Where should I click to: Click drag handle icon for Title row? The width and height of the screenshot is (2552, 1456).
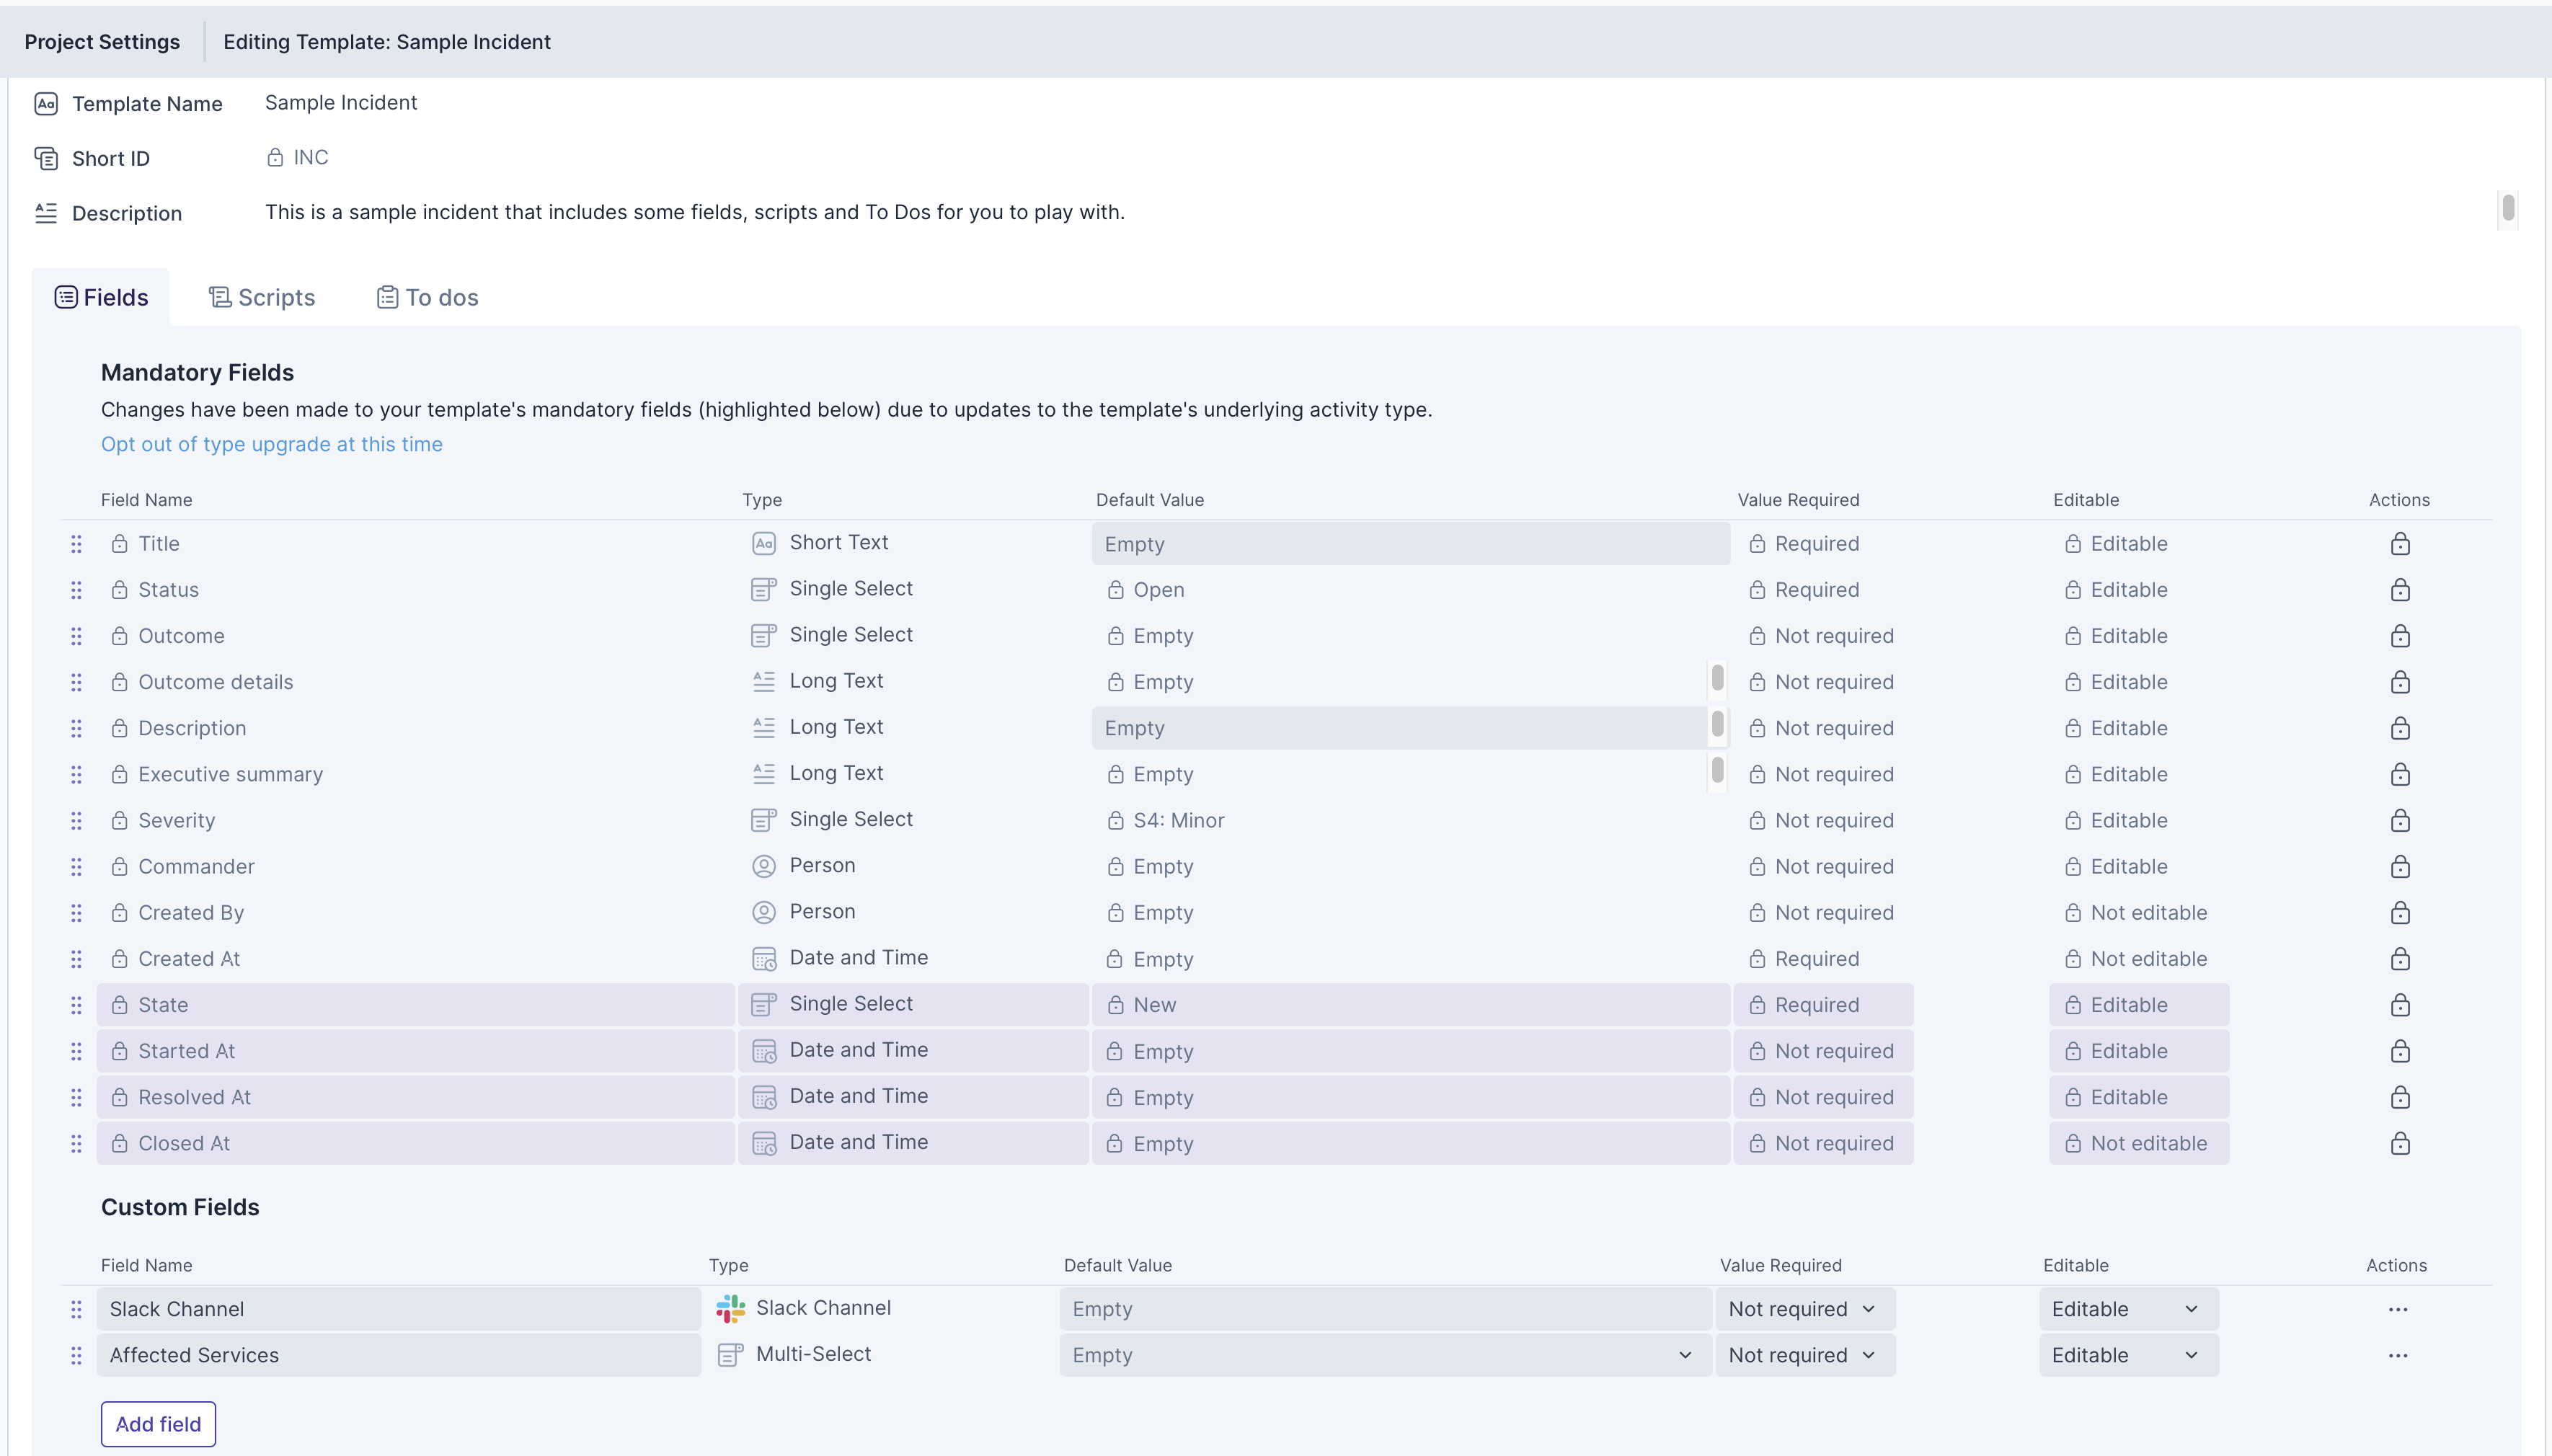click(76, 544)
